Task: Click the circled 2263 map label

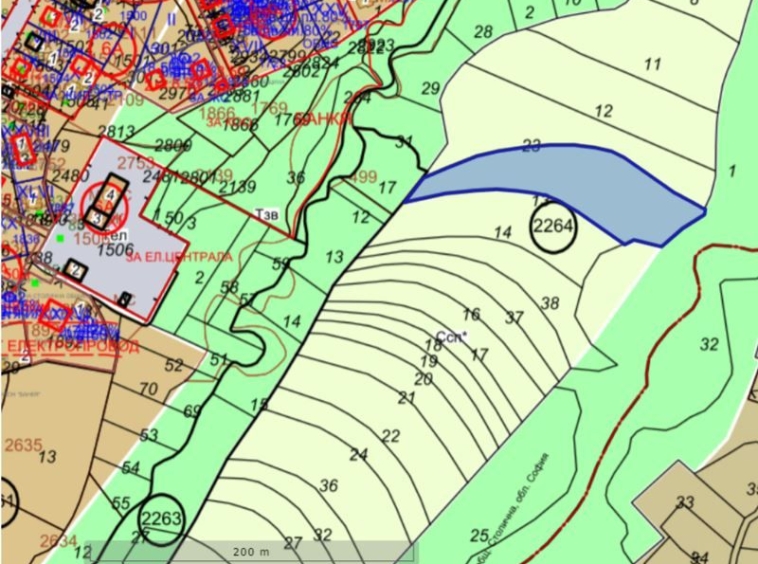Action: pyautogui.click(x=161, y=519)
